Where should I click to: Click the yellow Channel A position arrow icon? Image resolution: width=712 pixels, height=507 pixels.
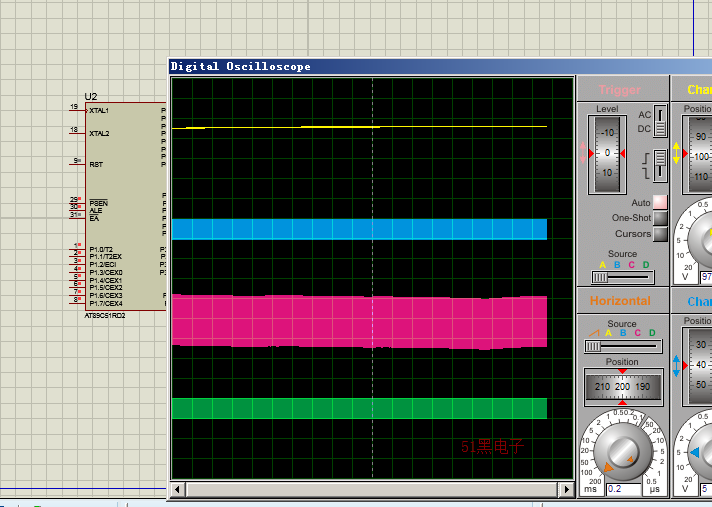(x=677, y=153)
